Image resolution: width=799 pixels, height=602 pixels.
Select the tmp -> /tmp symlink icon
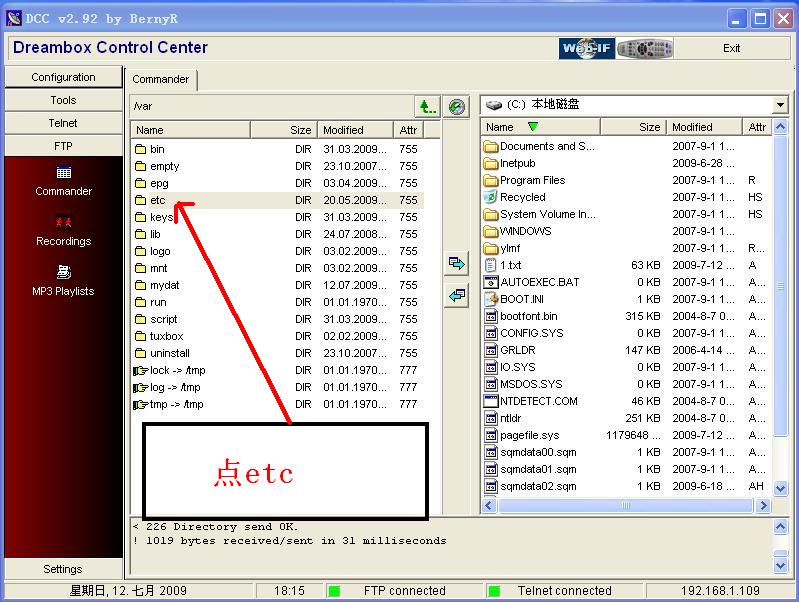click(x=141, y=404)
